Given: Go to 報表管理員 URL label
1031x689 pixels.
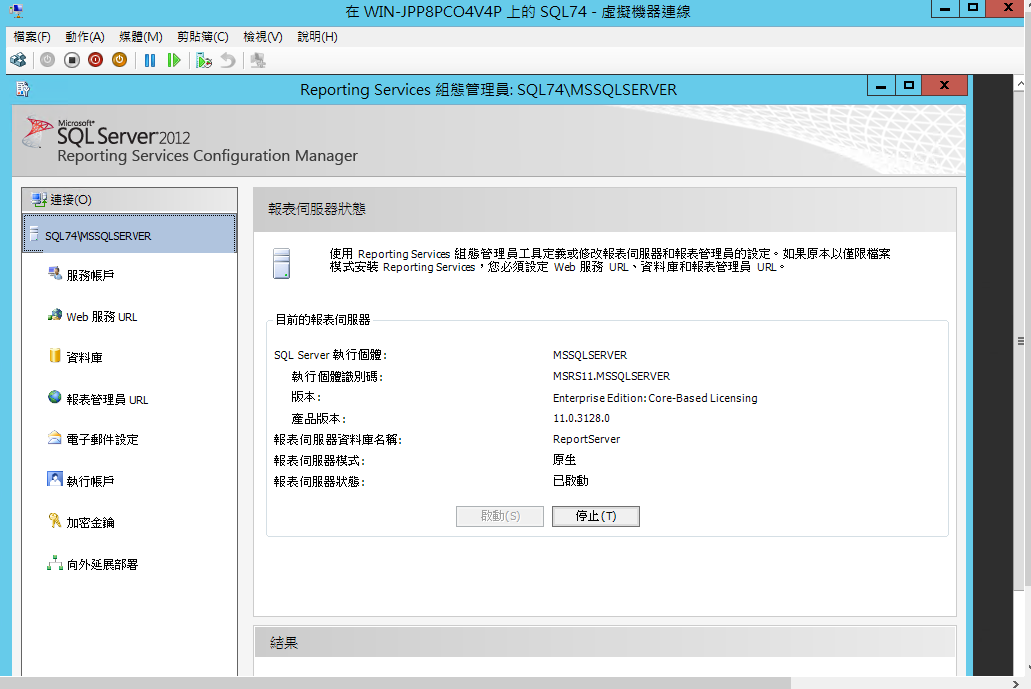Looking at the screenshot, I should 107,400.
